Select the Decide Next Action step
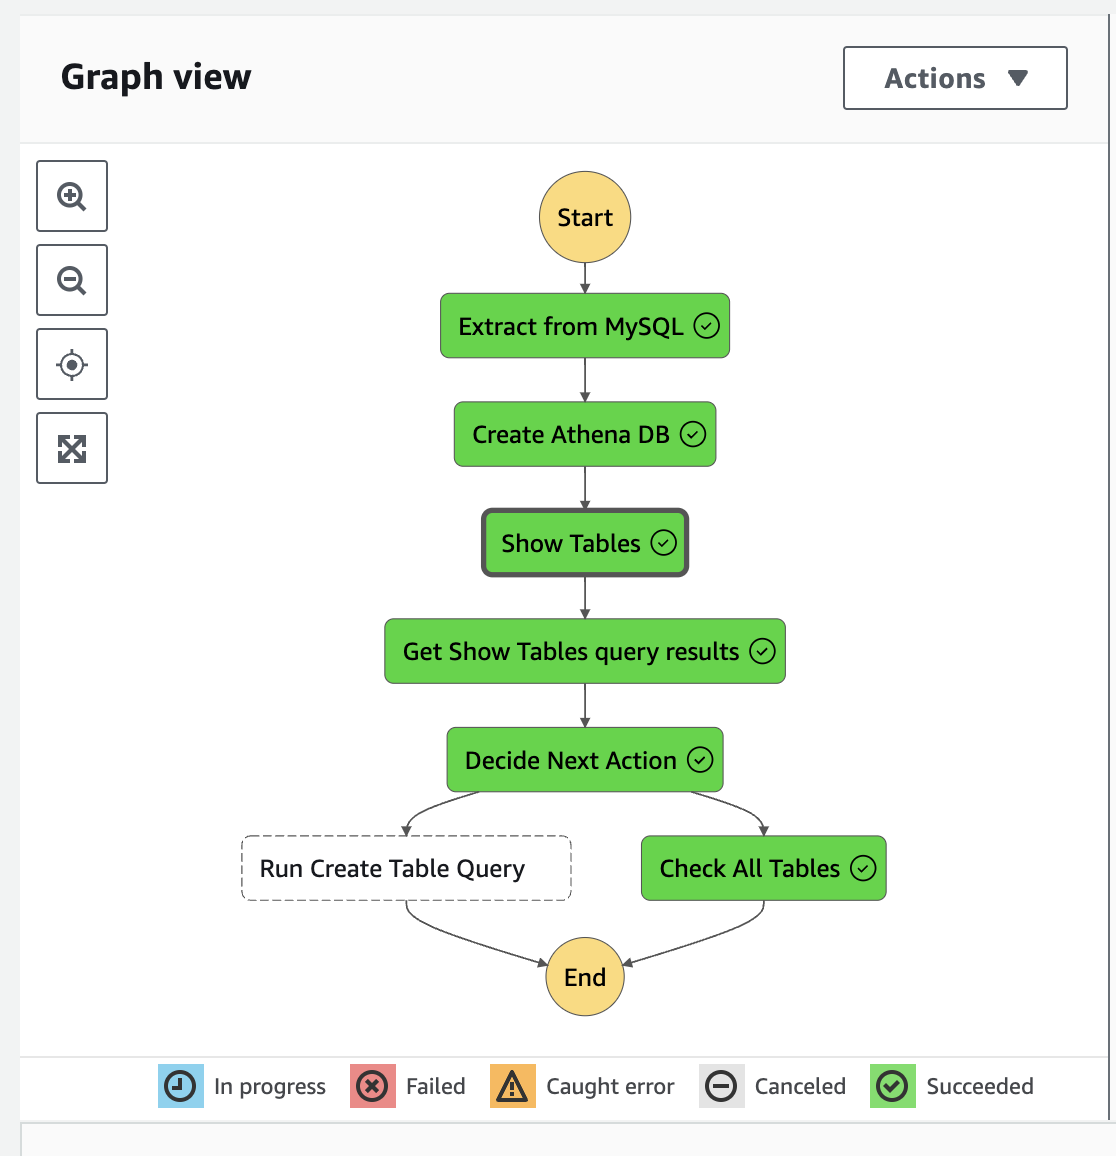This screenshot has height=1156, width=1116. [x=584, y=760]
